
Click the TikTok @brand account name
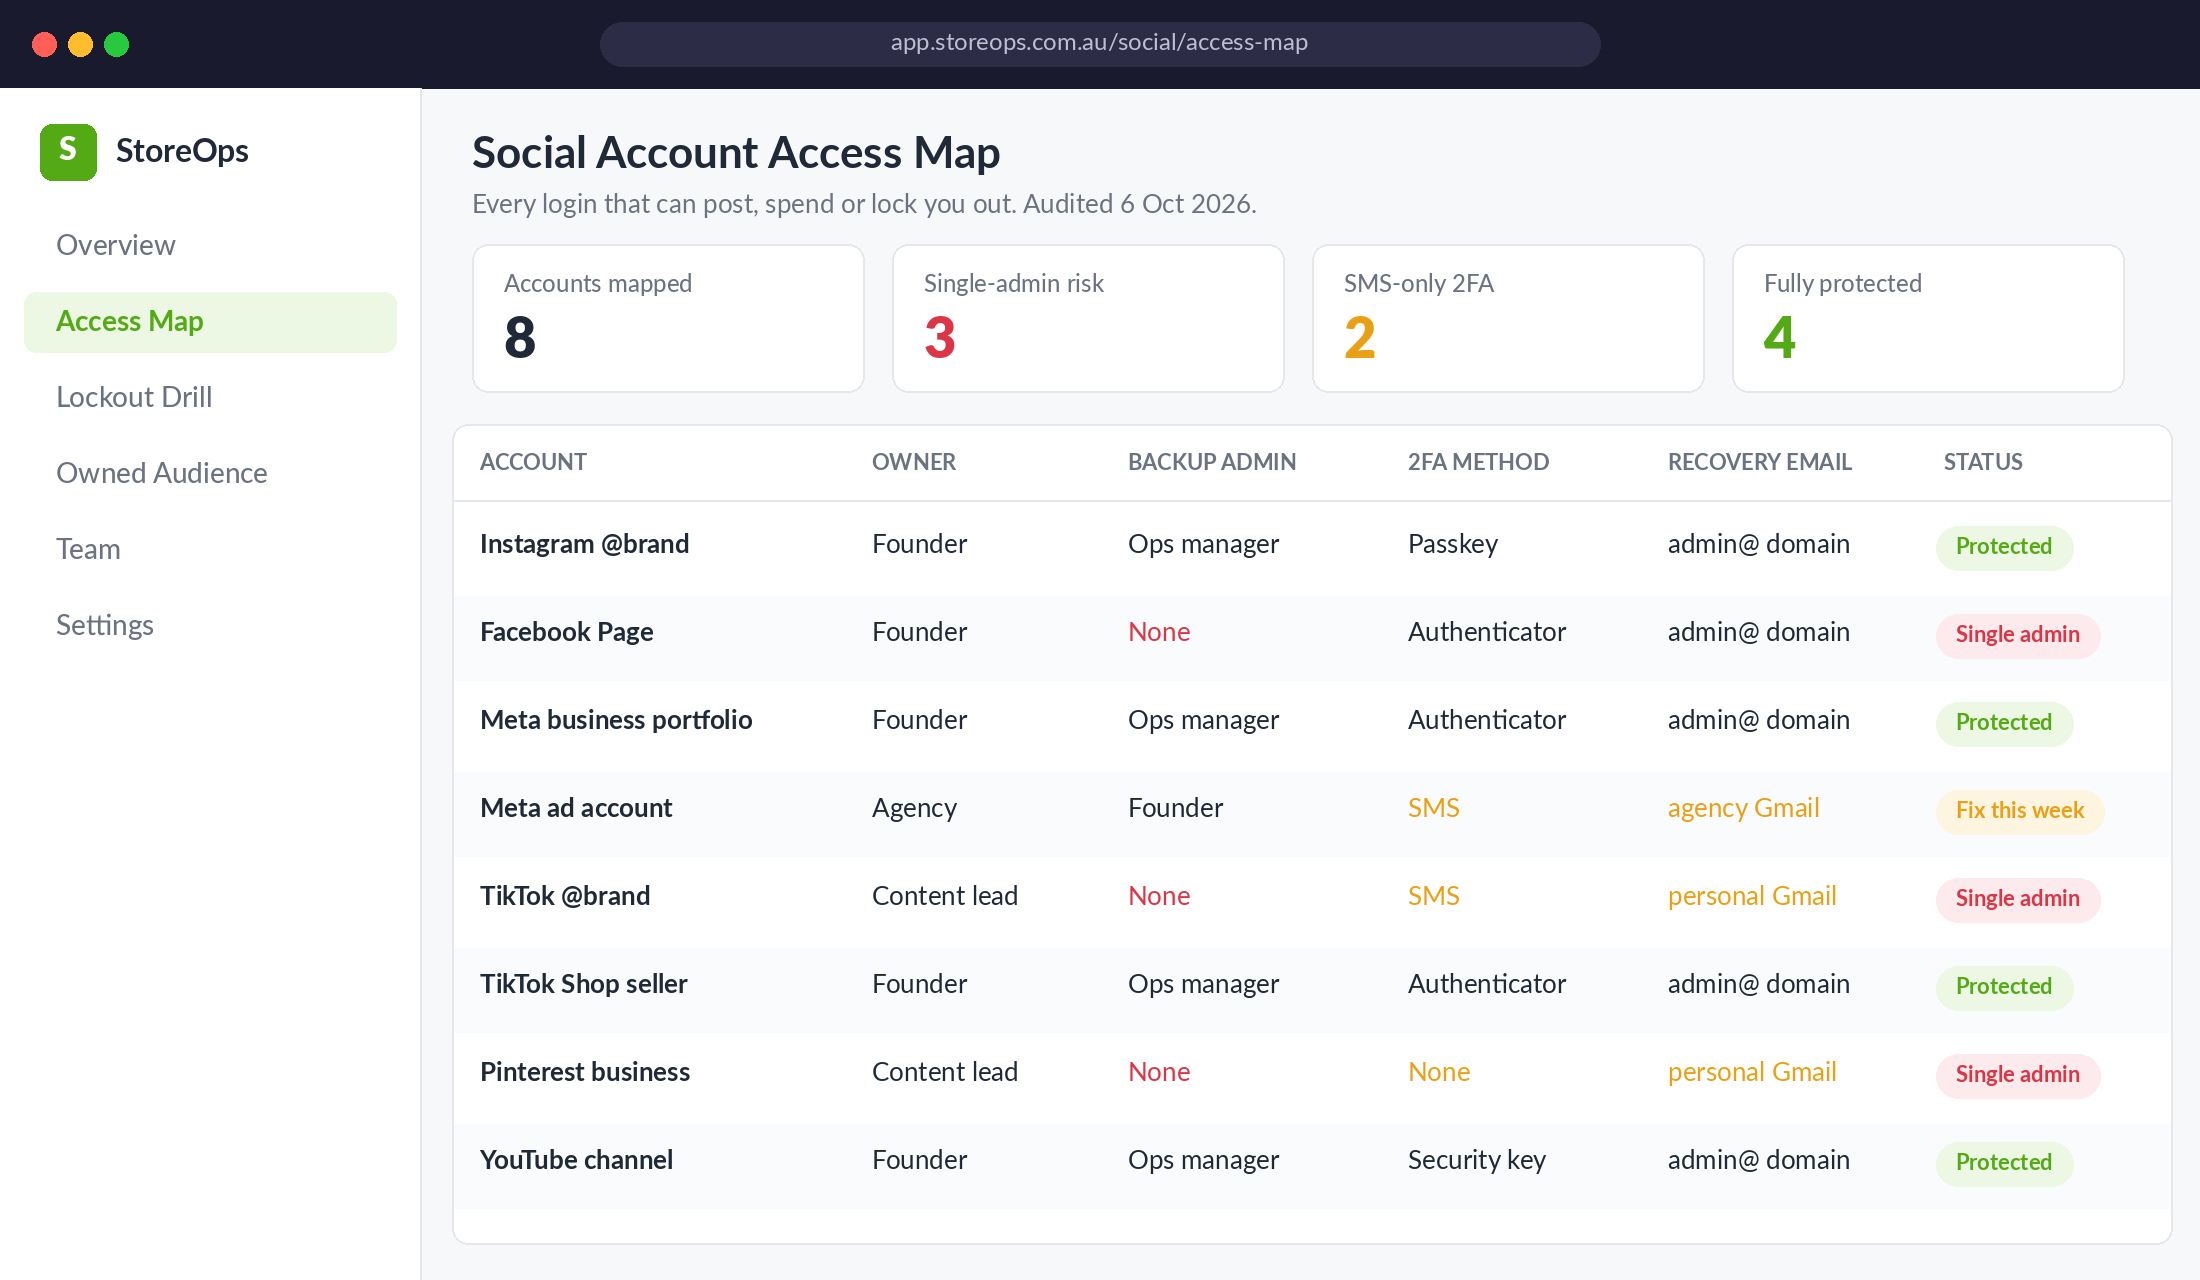tap(565, 896)
